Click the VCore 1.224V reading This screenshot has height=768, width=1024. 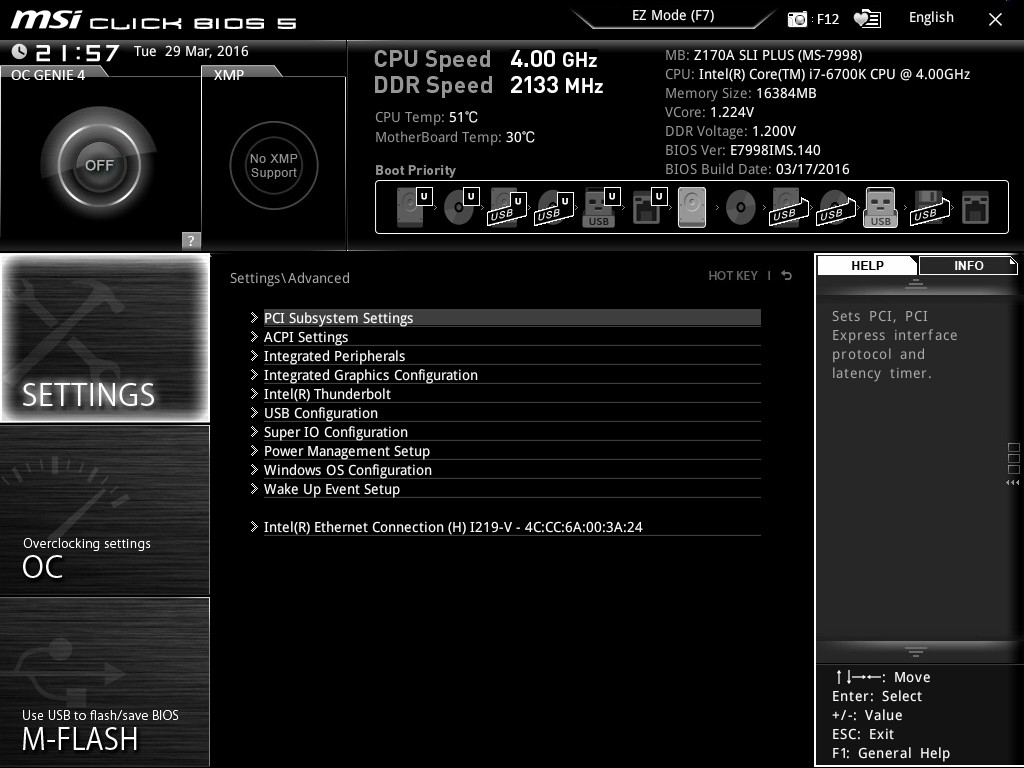pos(709,112)
